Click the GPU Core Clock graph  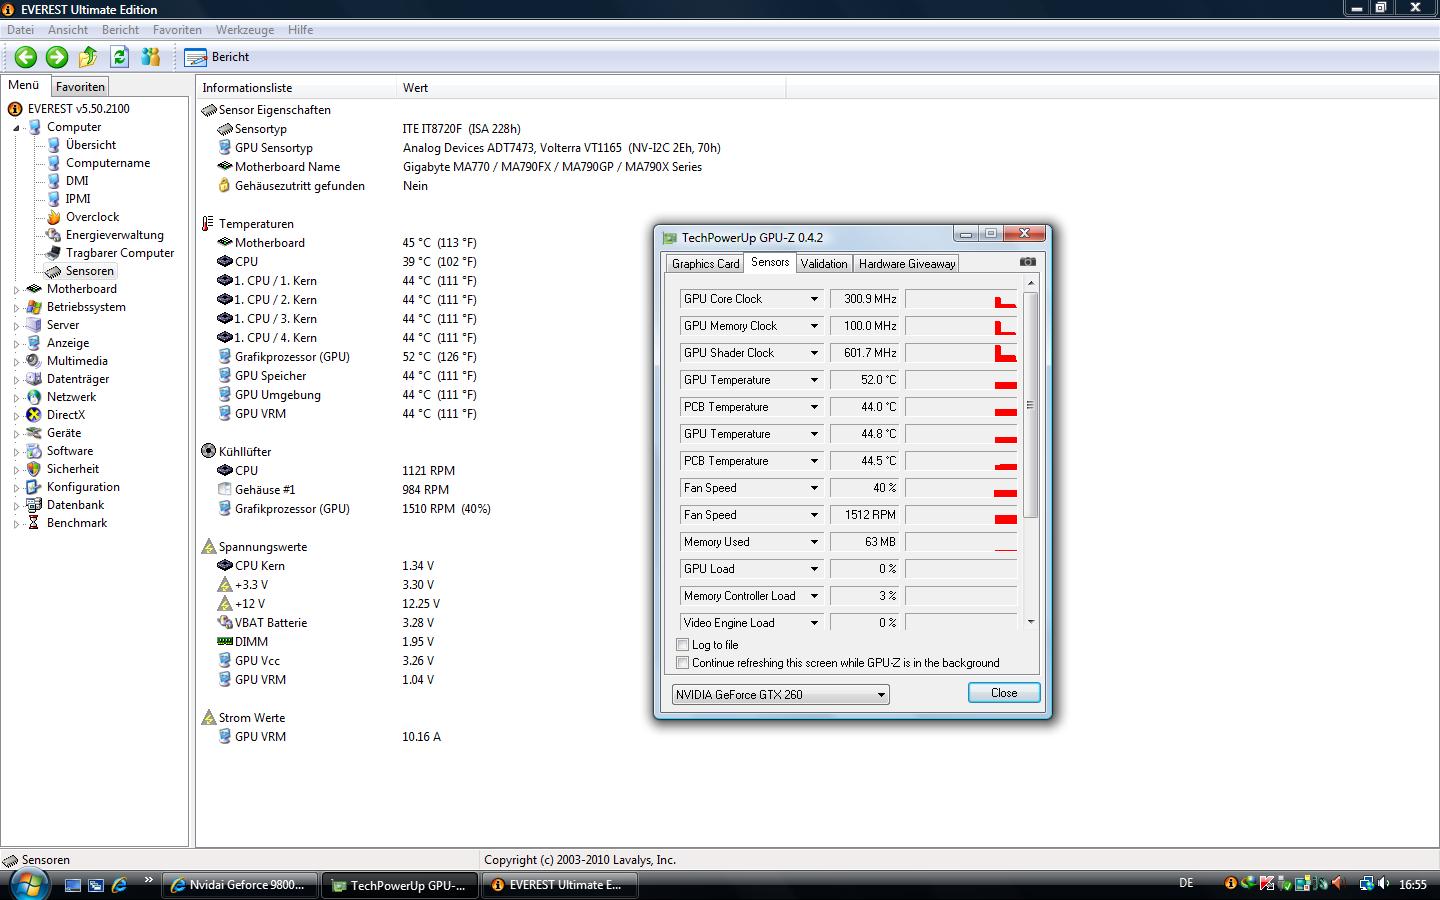pos(961,299)
